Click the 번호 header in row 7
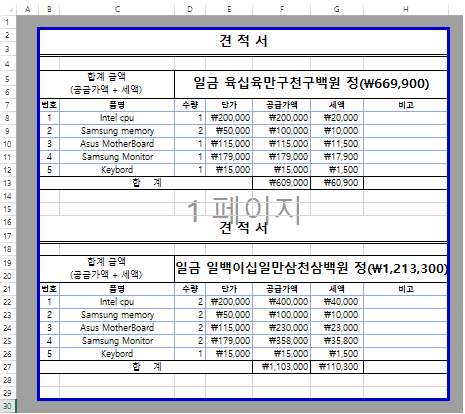465x414 pixels. pos(49,105)
